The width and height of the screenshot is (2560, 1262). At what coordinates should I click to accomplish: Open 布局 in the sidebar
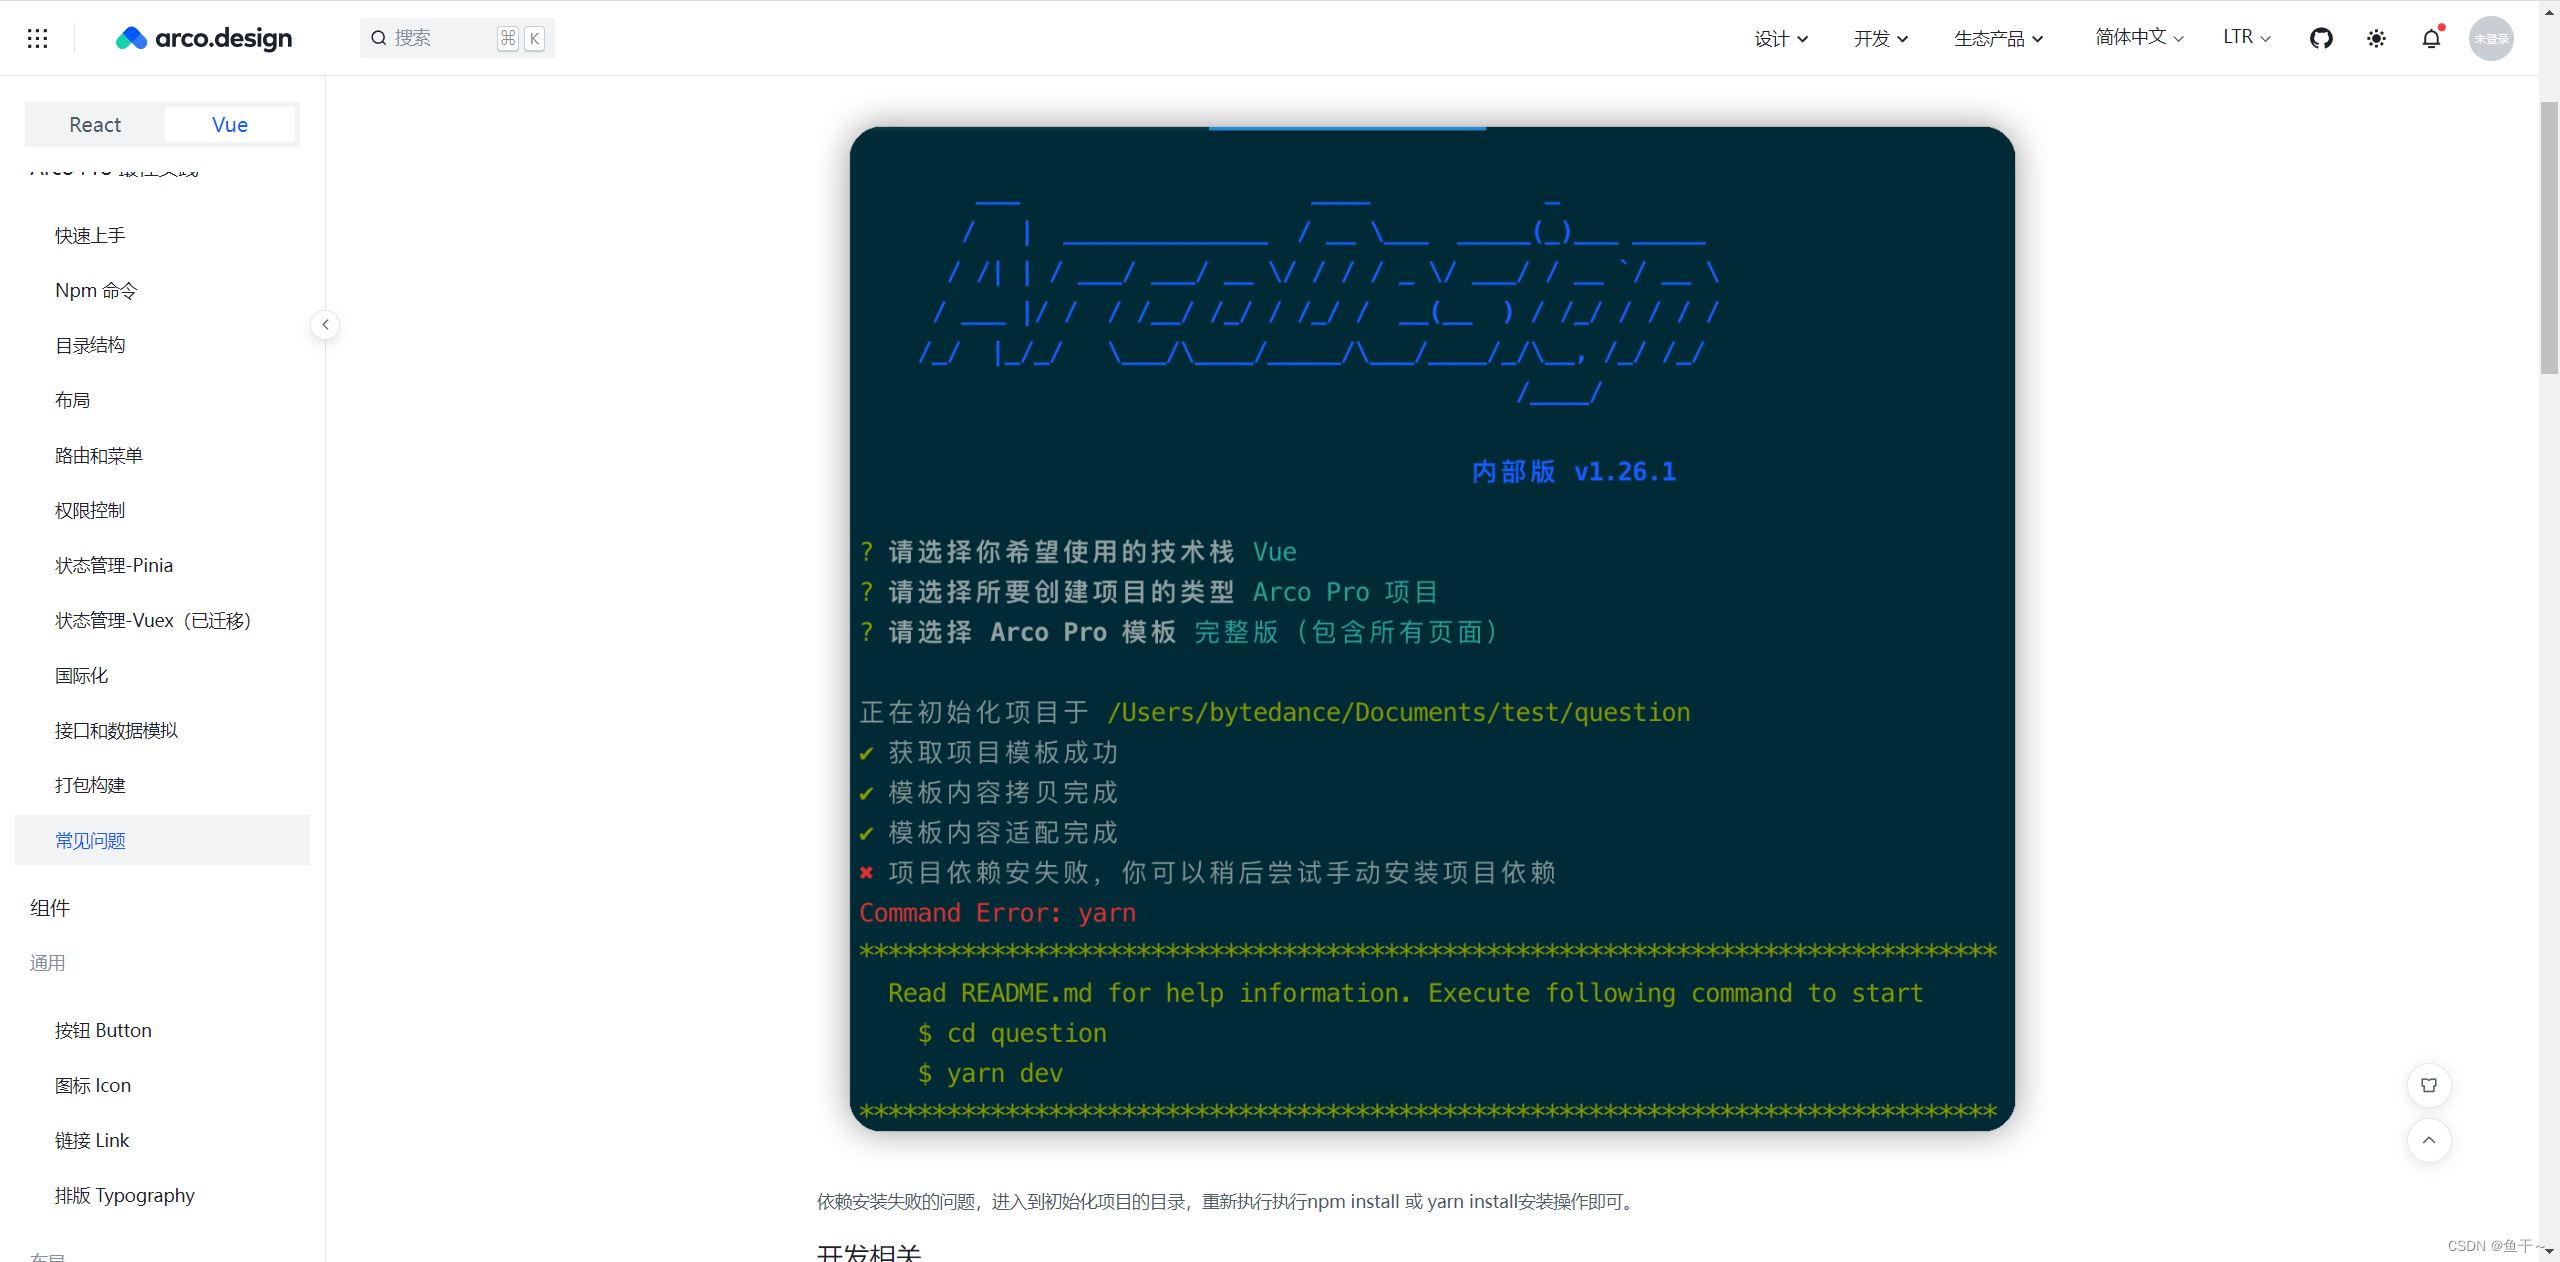tap(162, 400)
